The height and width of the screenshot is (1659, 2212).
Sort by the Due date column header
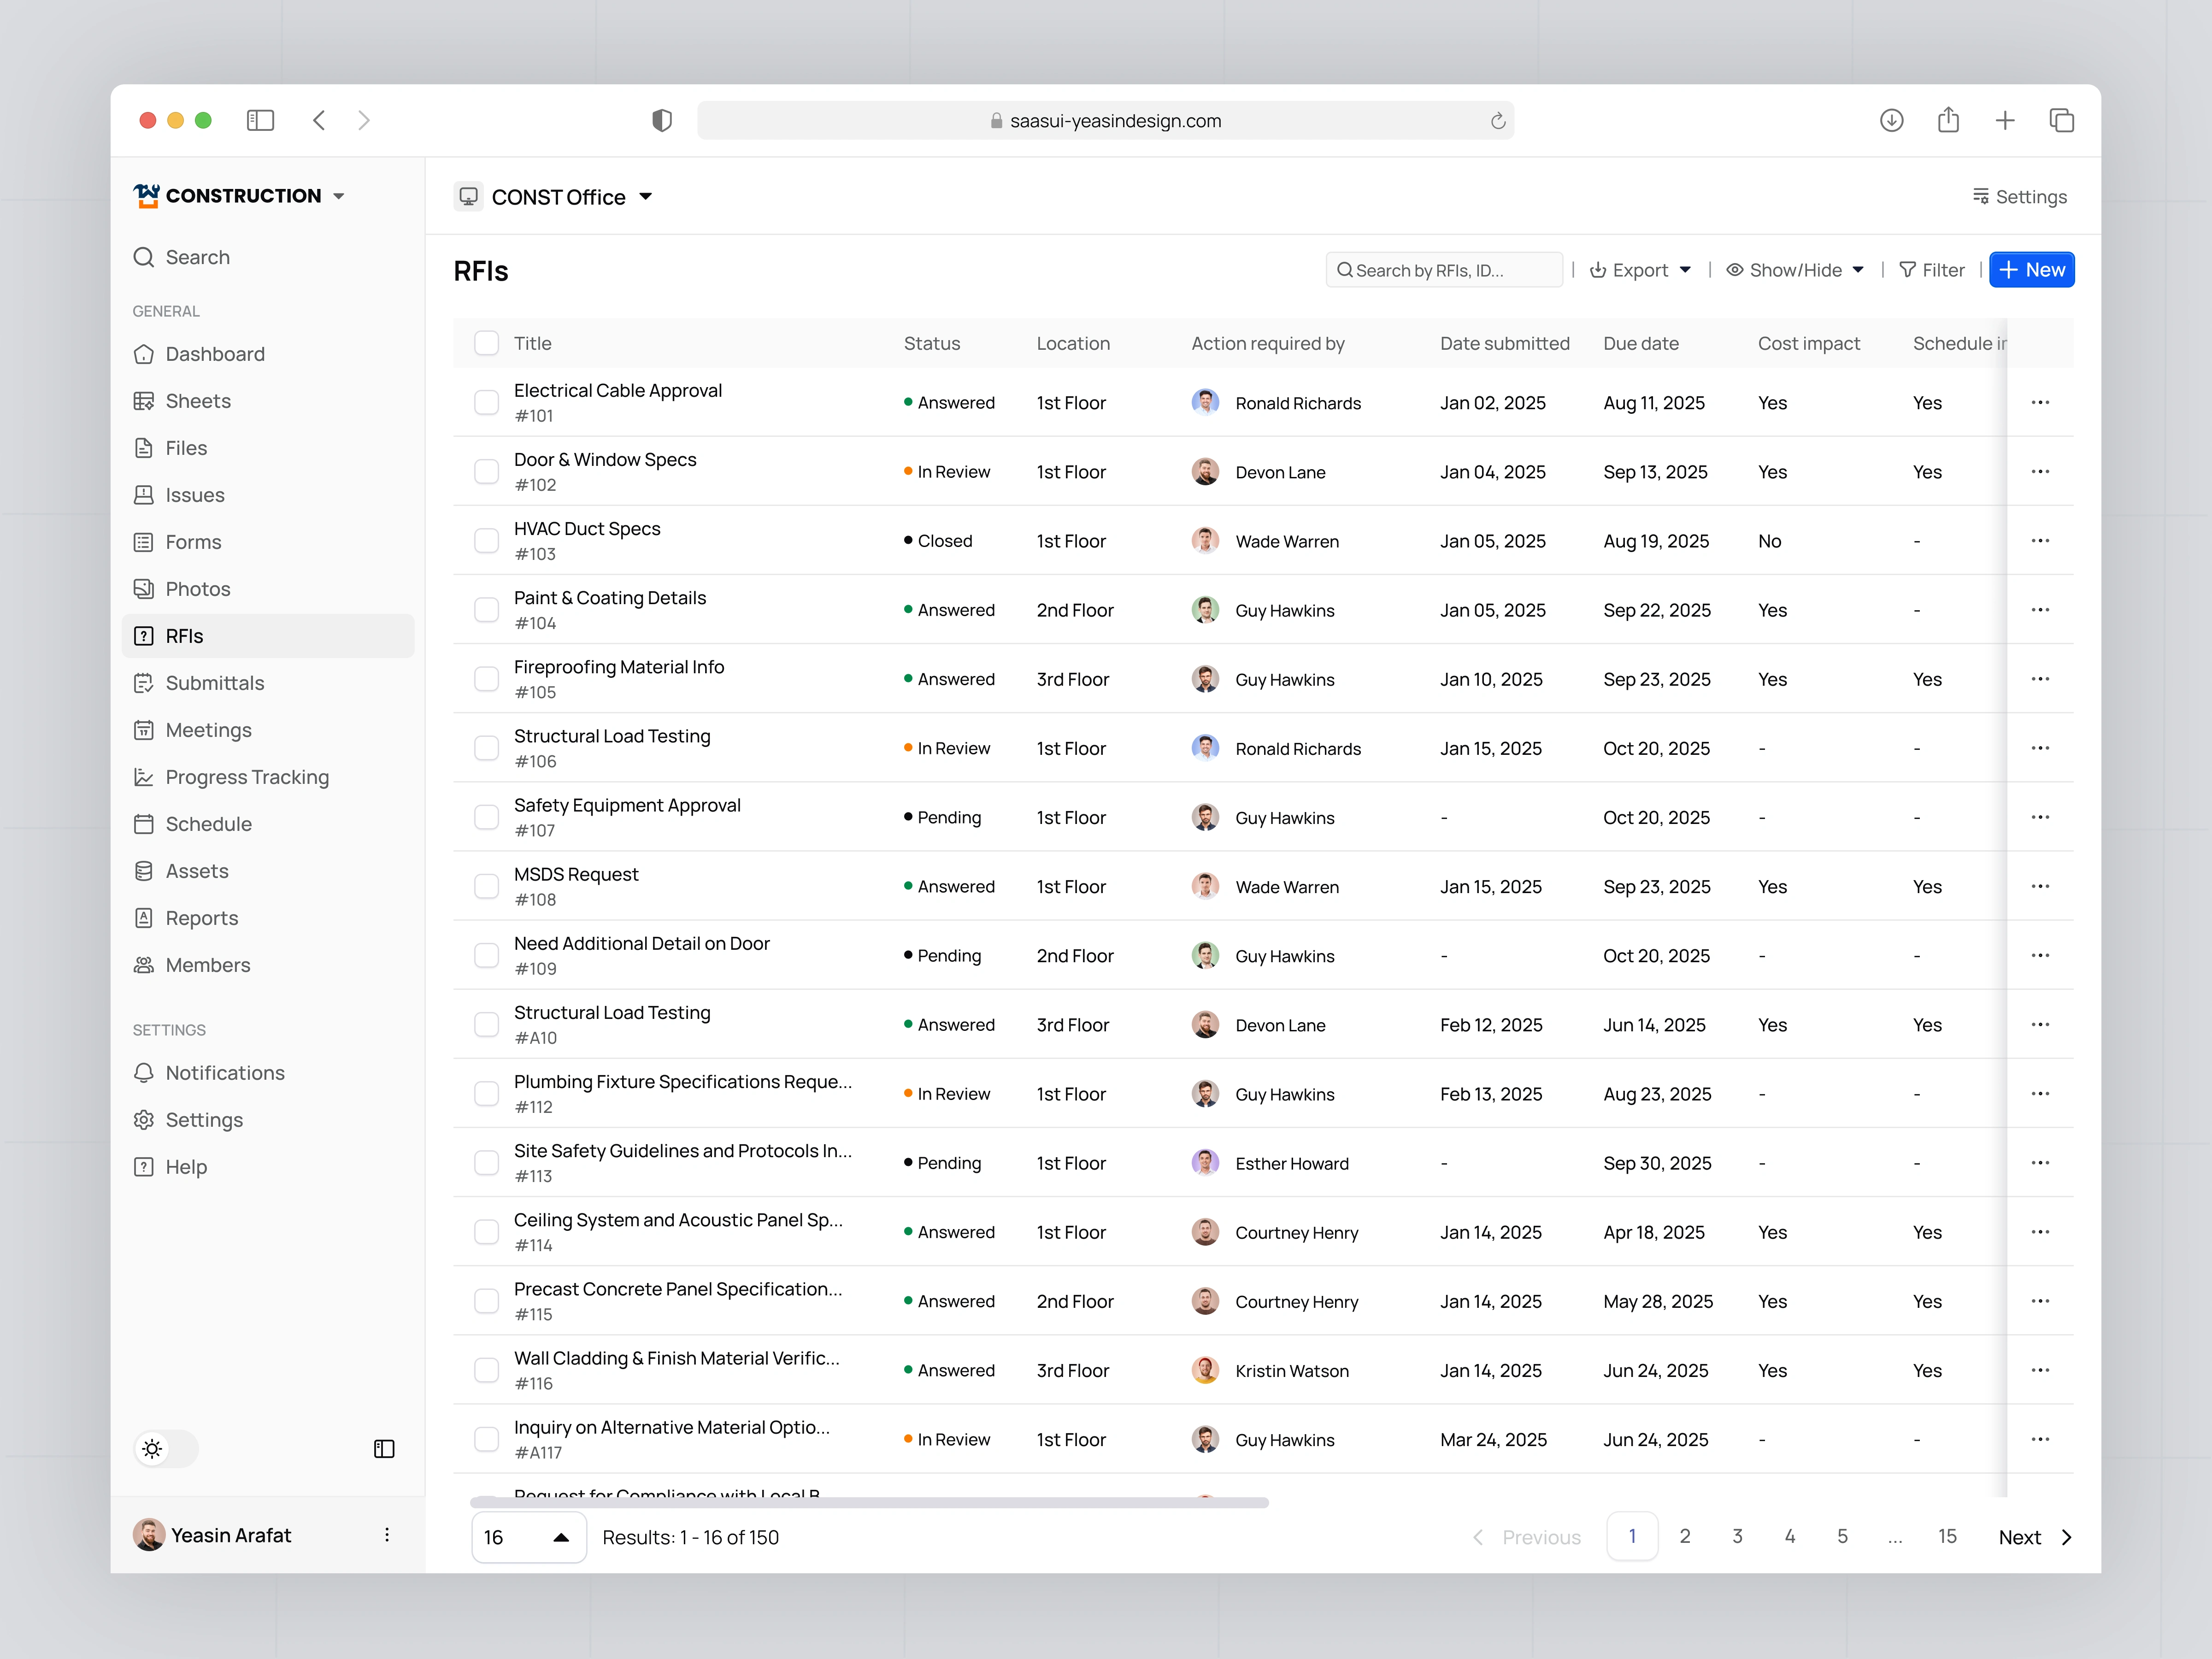(1641, 343)
